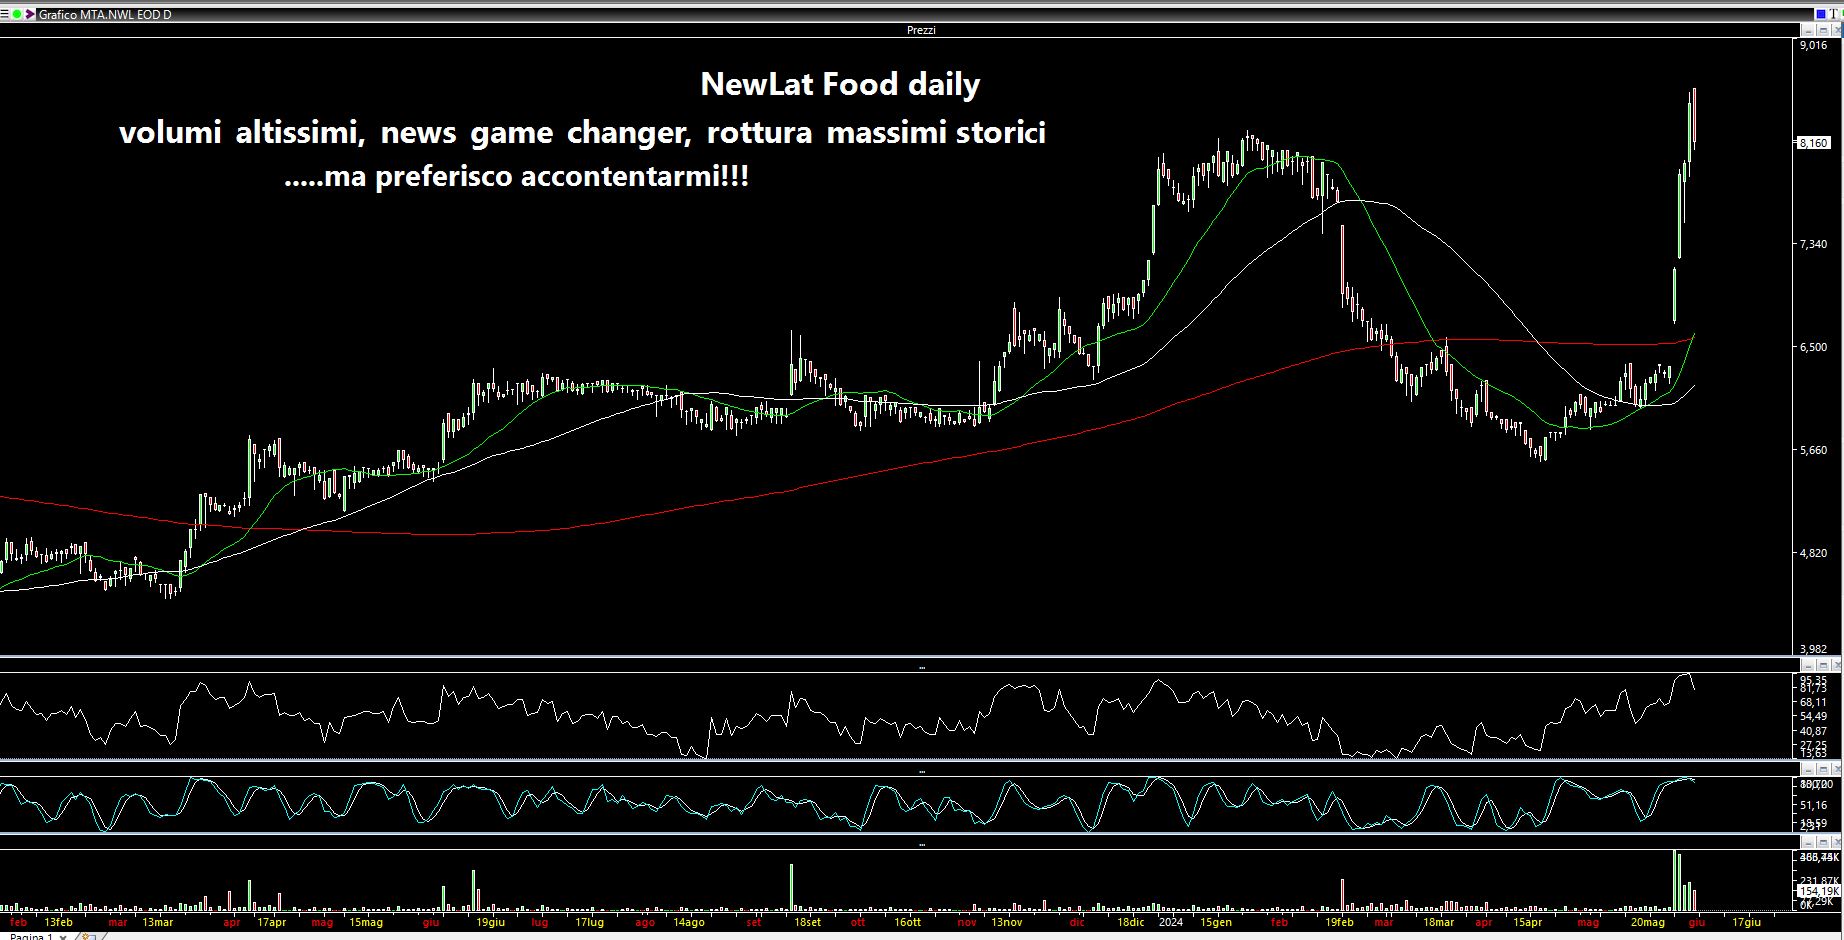
Task: Click the 8,160 current price label
Action: tap(1814, 143)
